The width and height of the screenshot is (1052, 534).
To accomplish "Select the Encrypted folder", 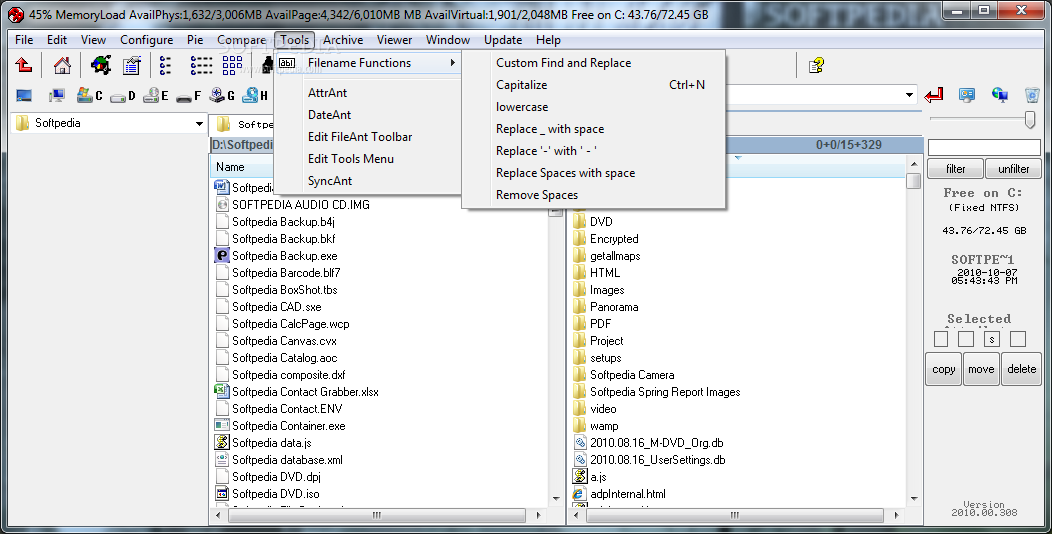I will tap(614, 239).
